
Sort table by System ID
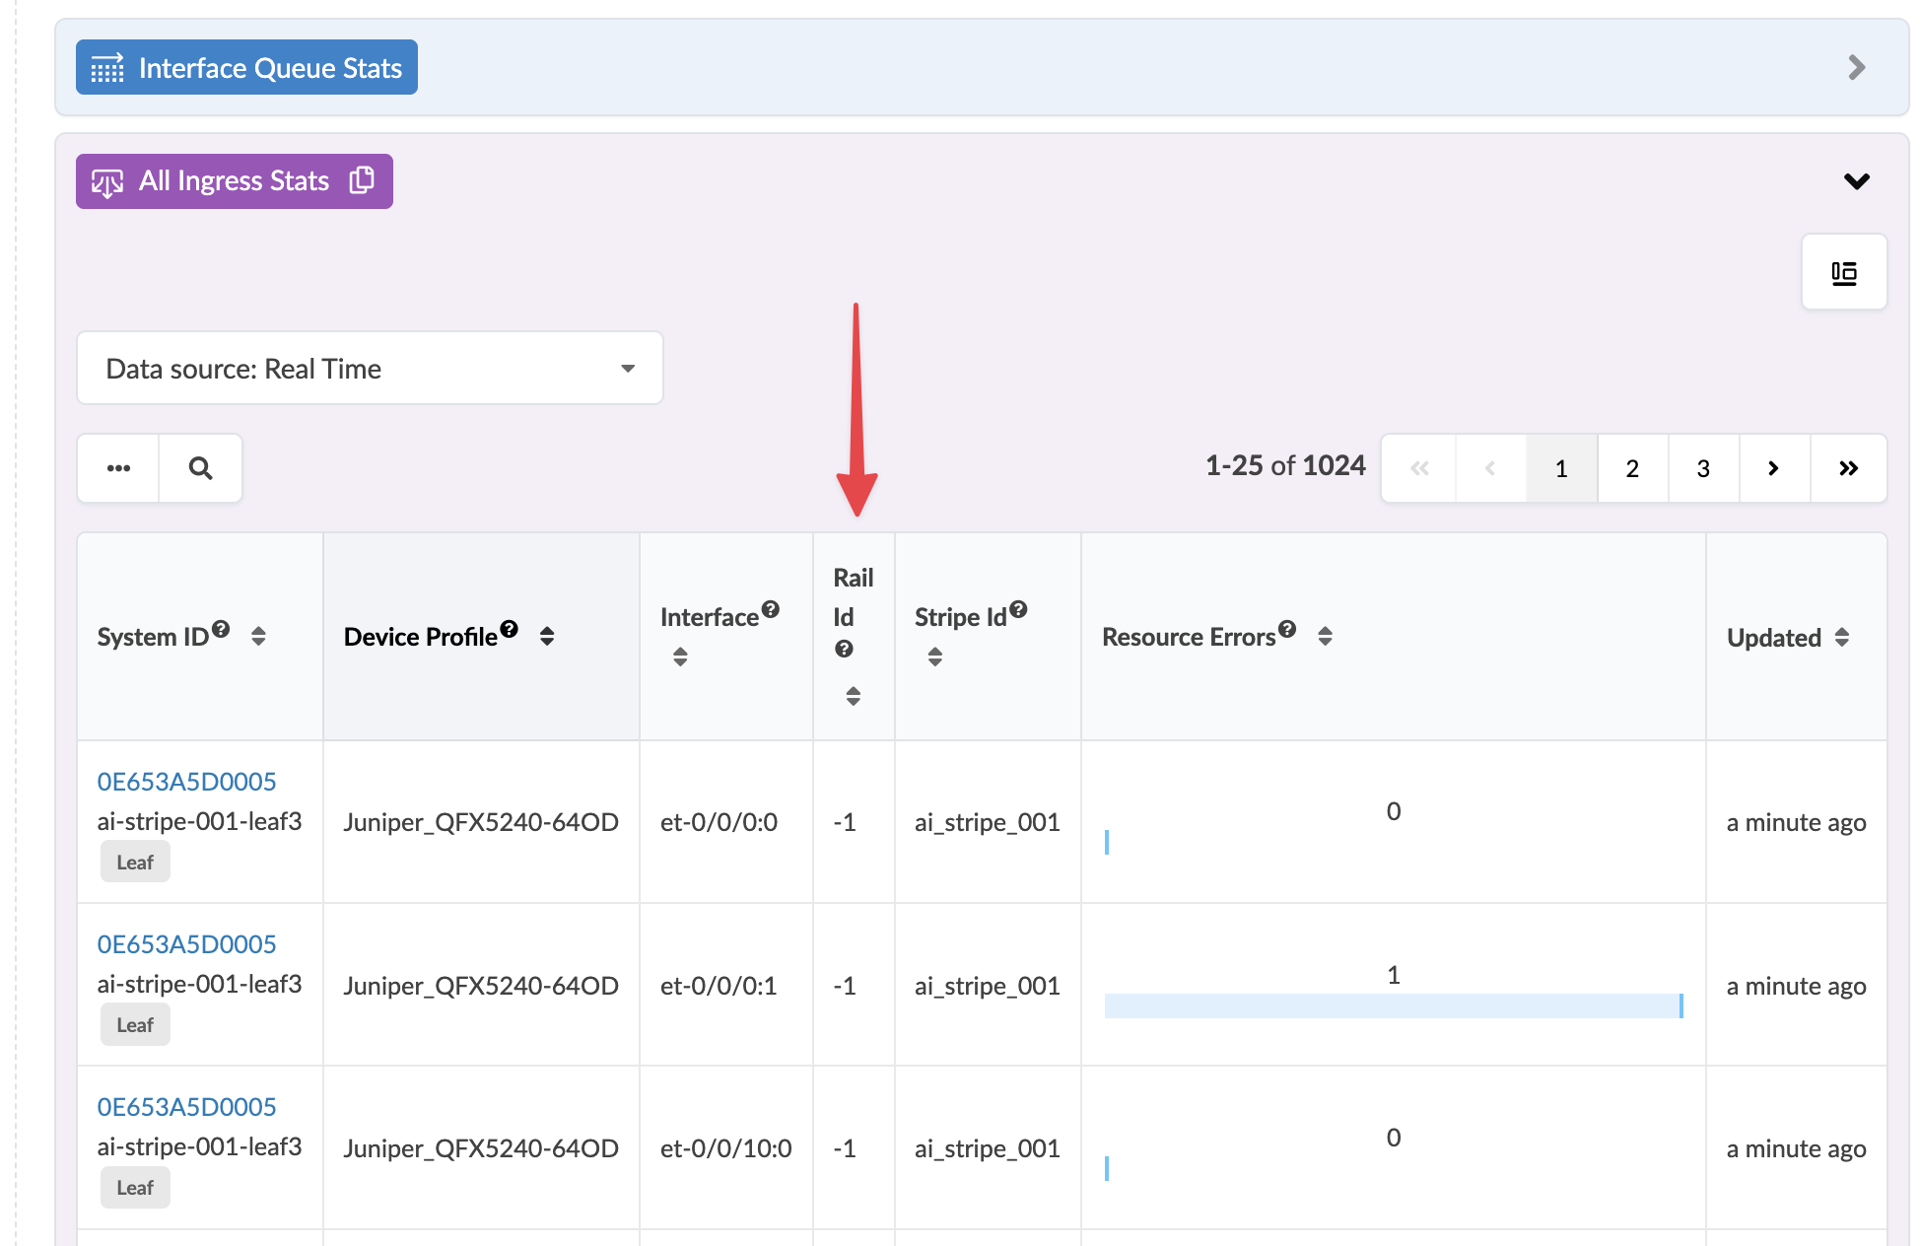click(258, 636)
